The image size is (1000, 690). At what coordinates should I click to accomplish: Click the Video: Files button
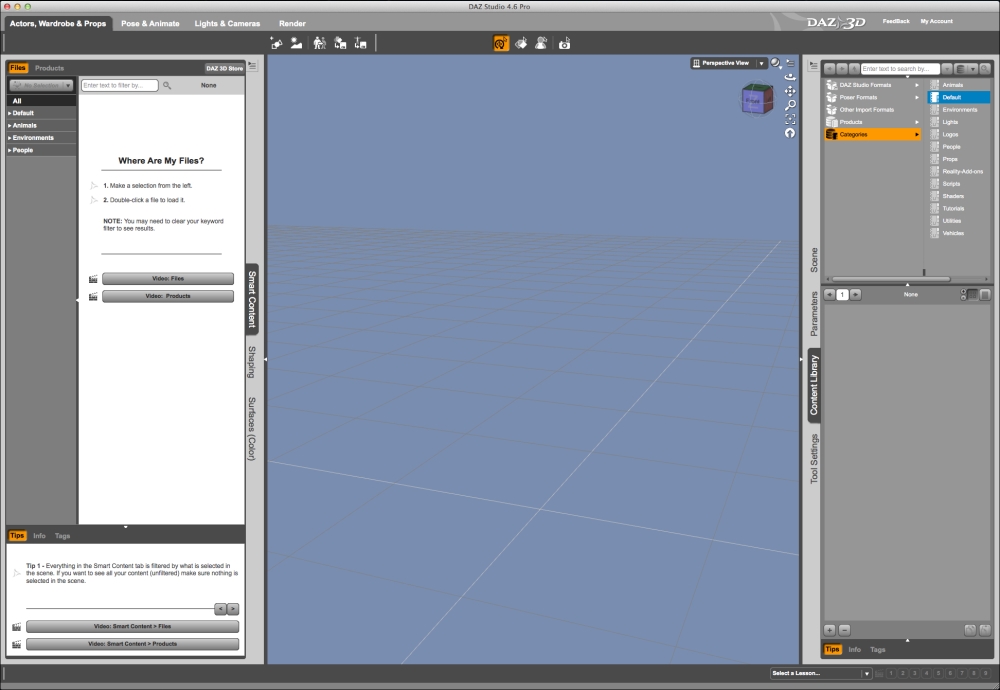pyautogui.click(x=168, y=279)
